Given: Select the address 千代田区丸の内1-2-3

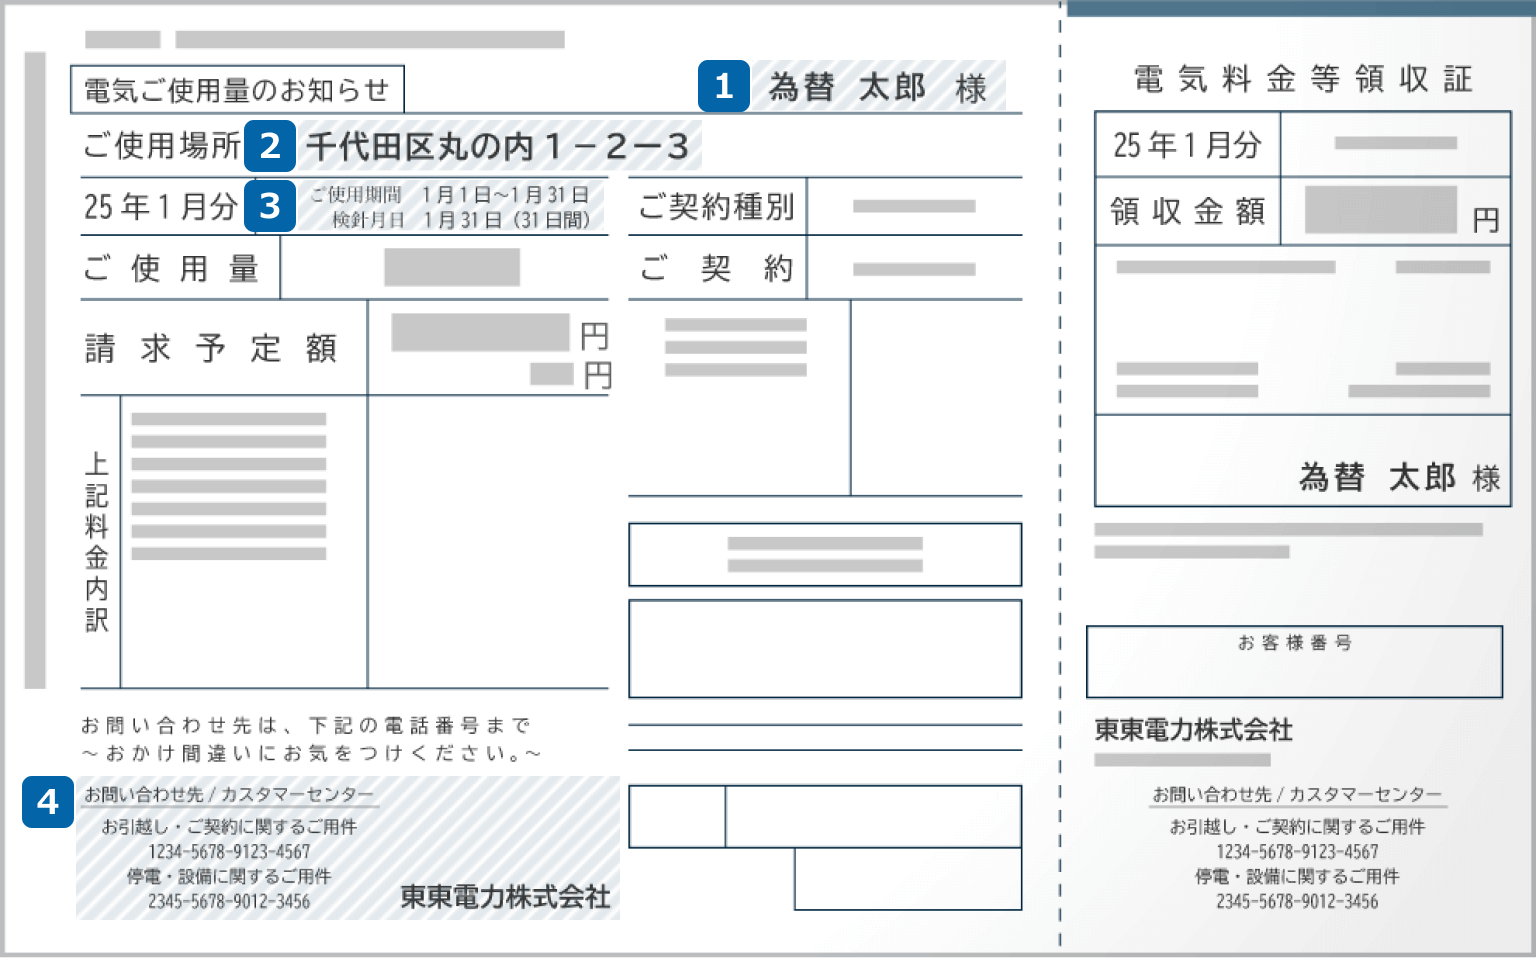Looking at the screenshot, I should (497, 147).
